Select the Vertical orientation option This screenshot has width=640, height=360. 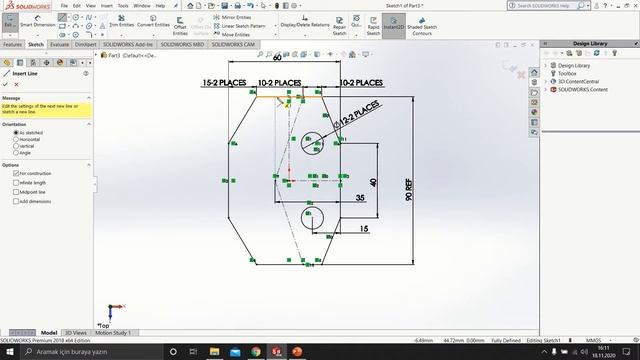[x=16, y=146]
